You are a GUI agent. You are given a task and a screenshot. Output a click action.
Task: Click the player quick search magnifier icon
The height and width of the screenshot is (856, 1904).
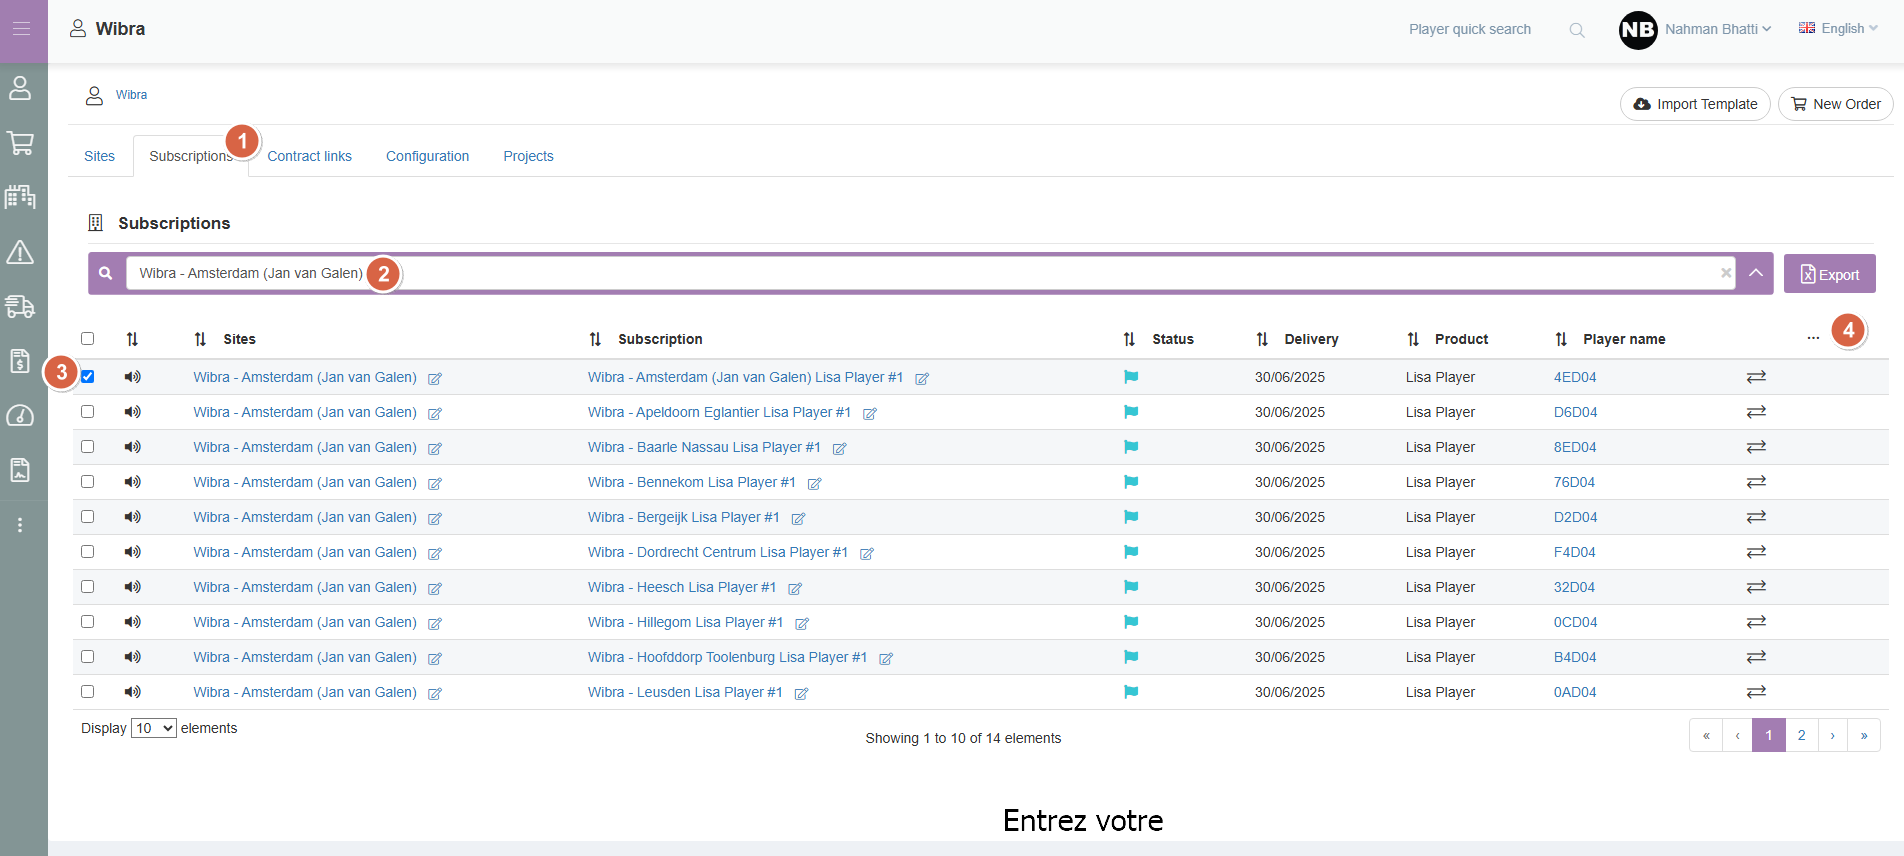click(x=1577, y=30)
